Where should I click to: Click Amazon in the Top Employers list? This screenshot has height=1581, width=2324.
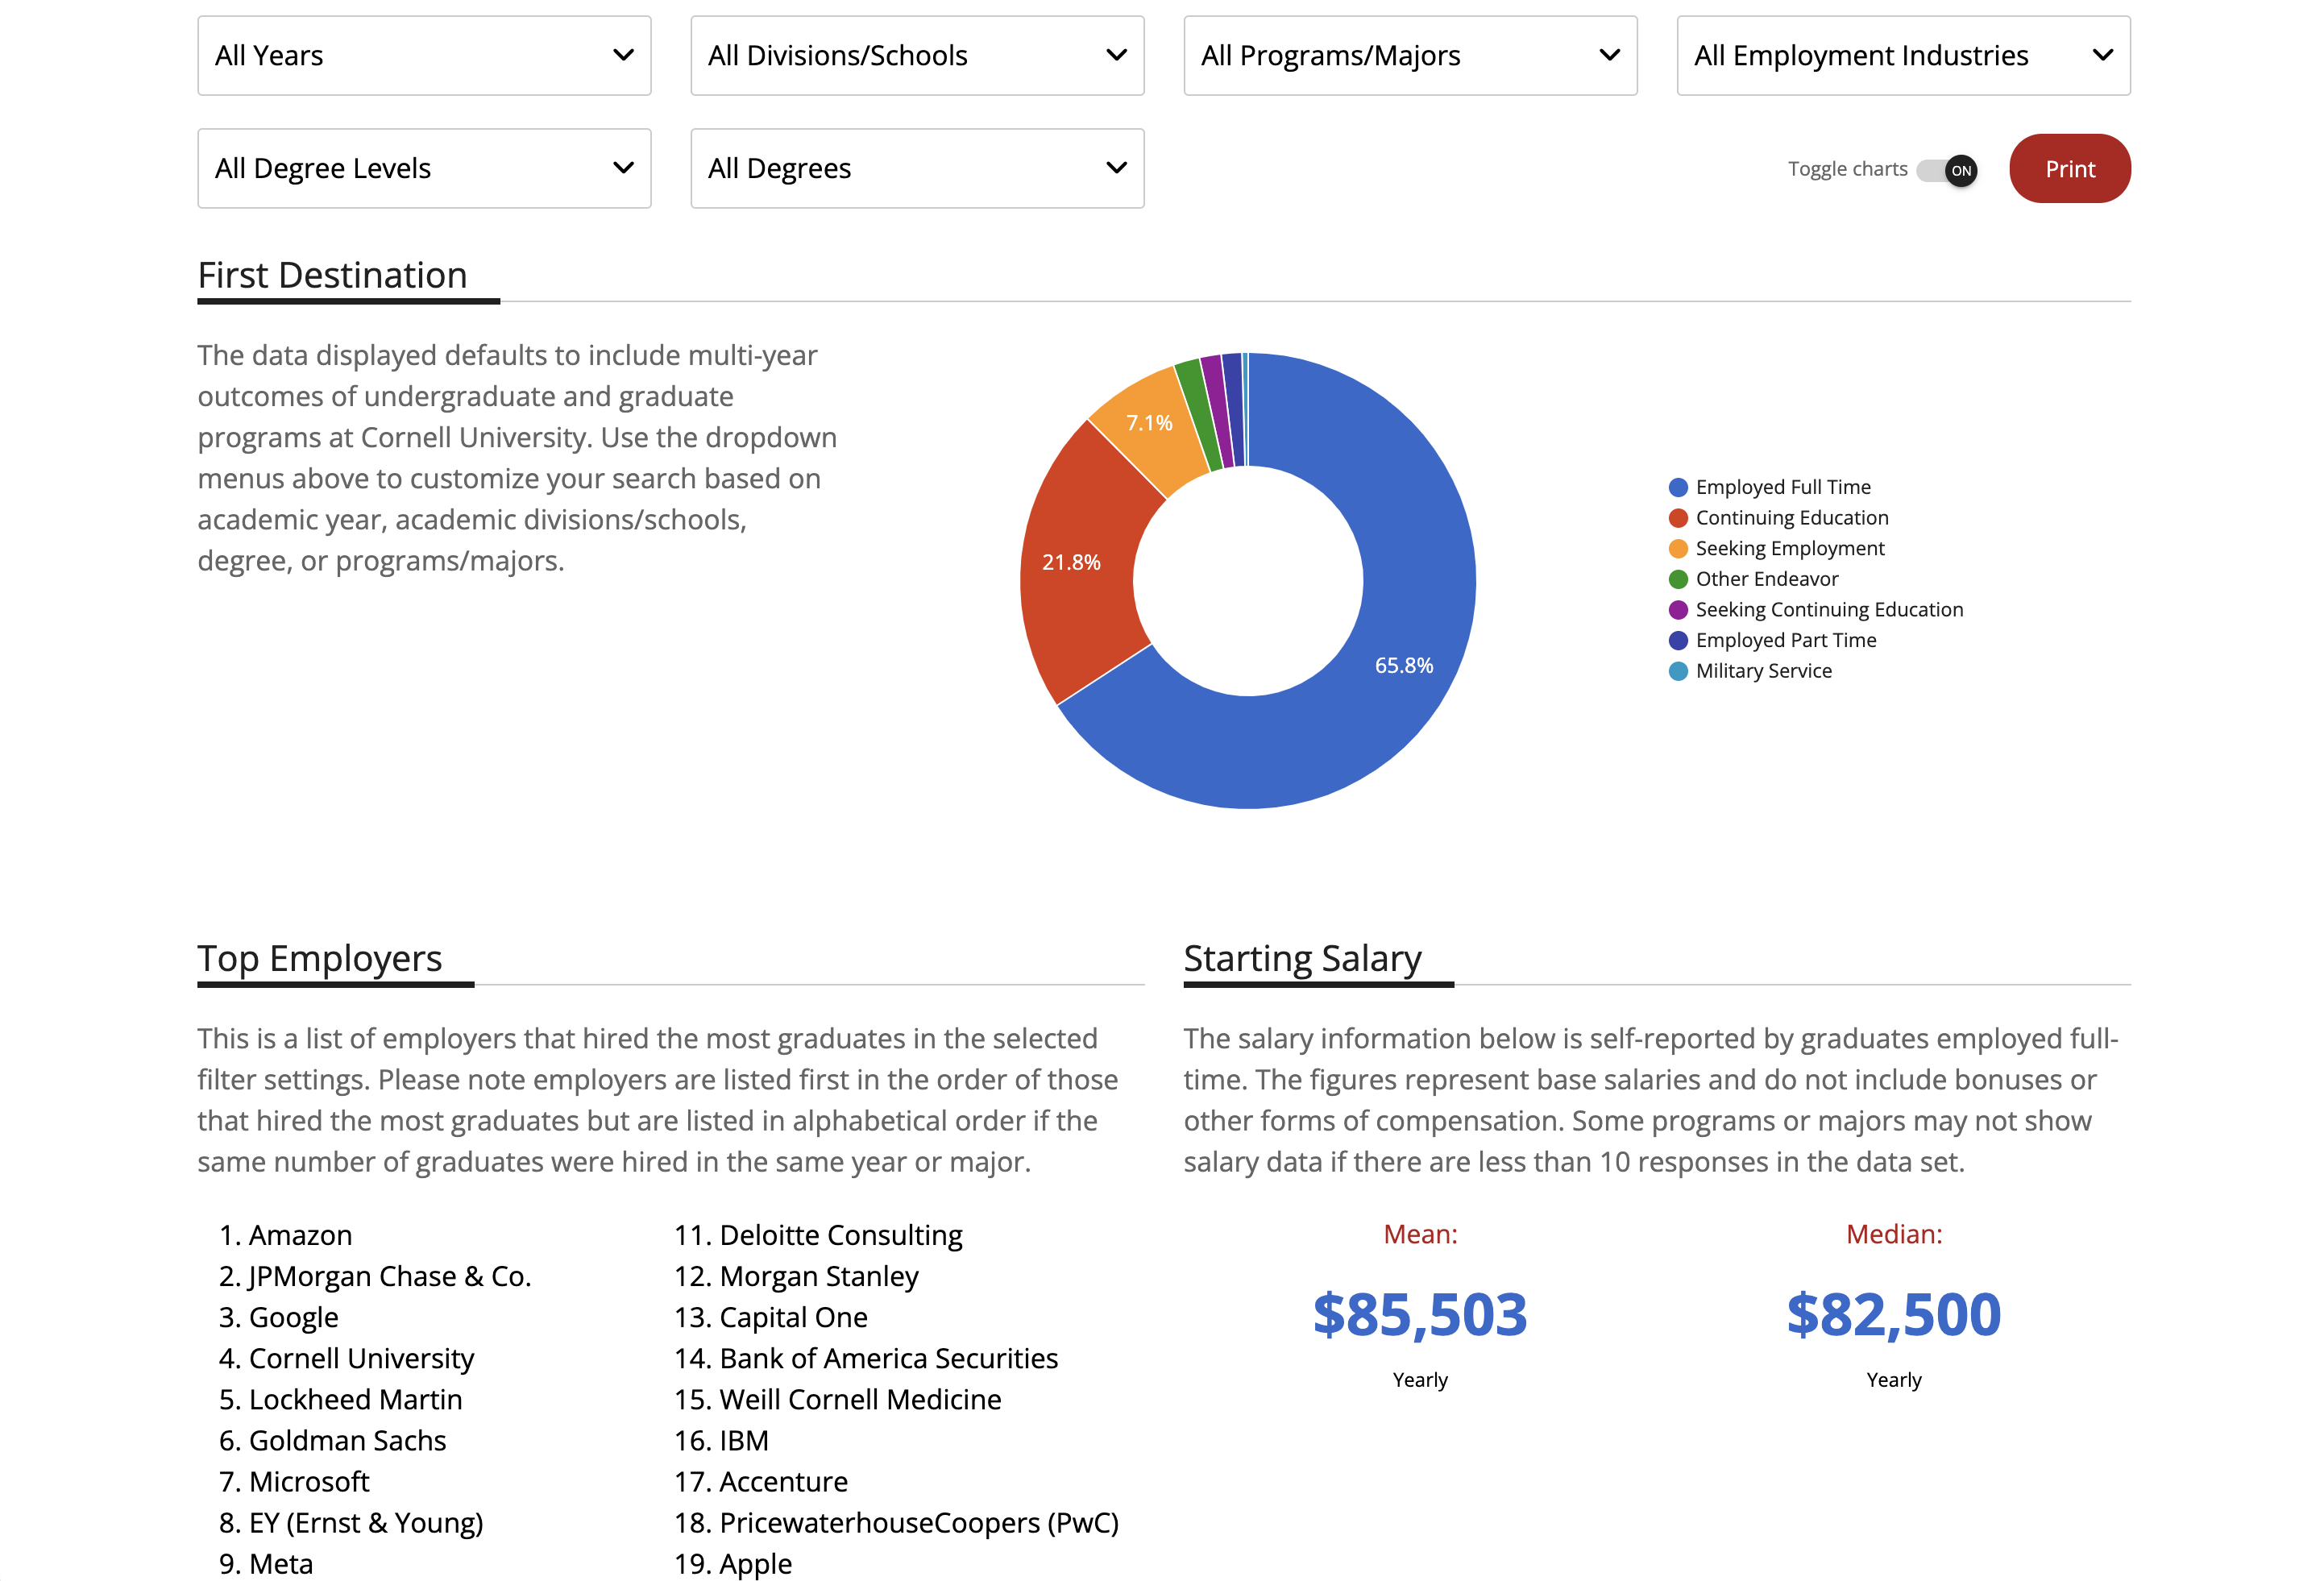(300, 1235)
